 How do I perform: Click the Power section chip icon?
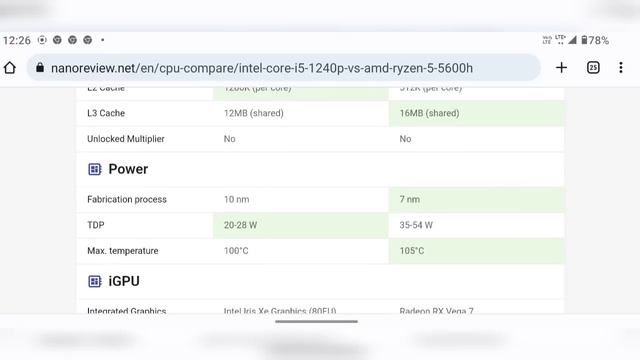pyautogui.click(x=95, y=169)
